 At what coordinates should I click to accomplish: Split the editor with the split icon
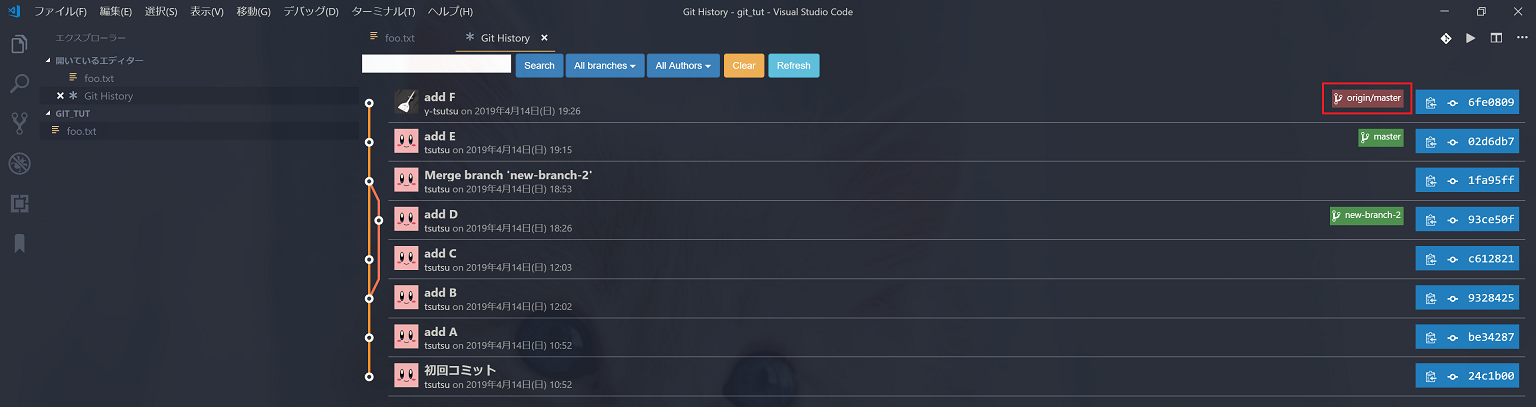tap(1496, 38)
